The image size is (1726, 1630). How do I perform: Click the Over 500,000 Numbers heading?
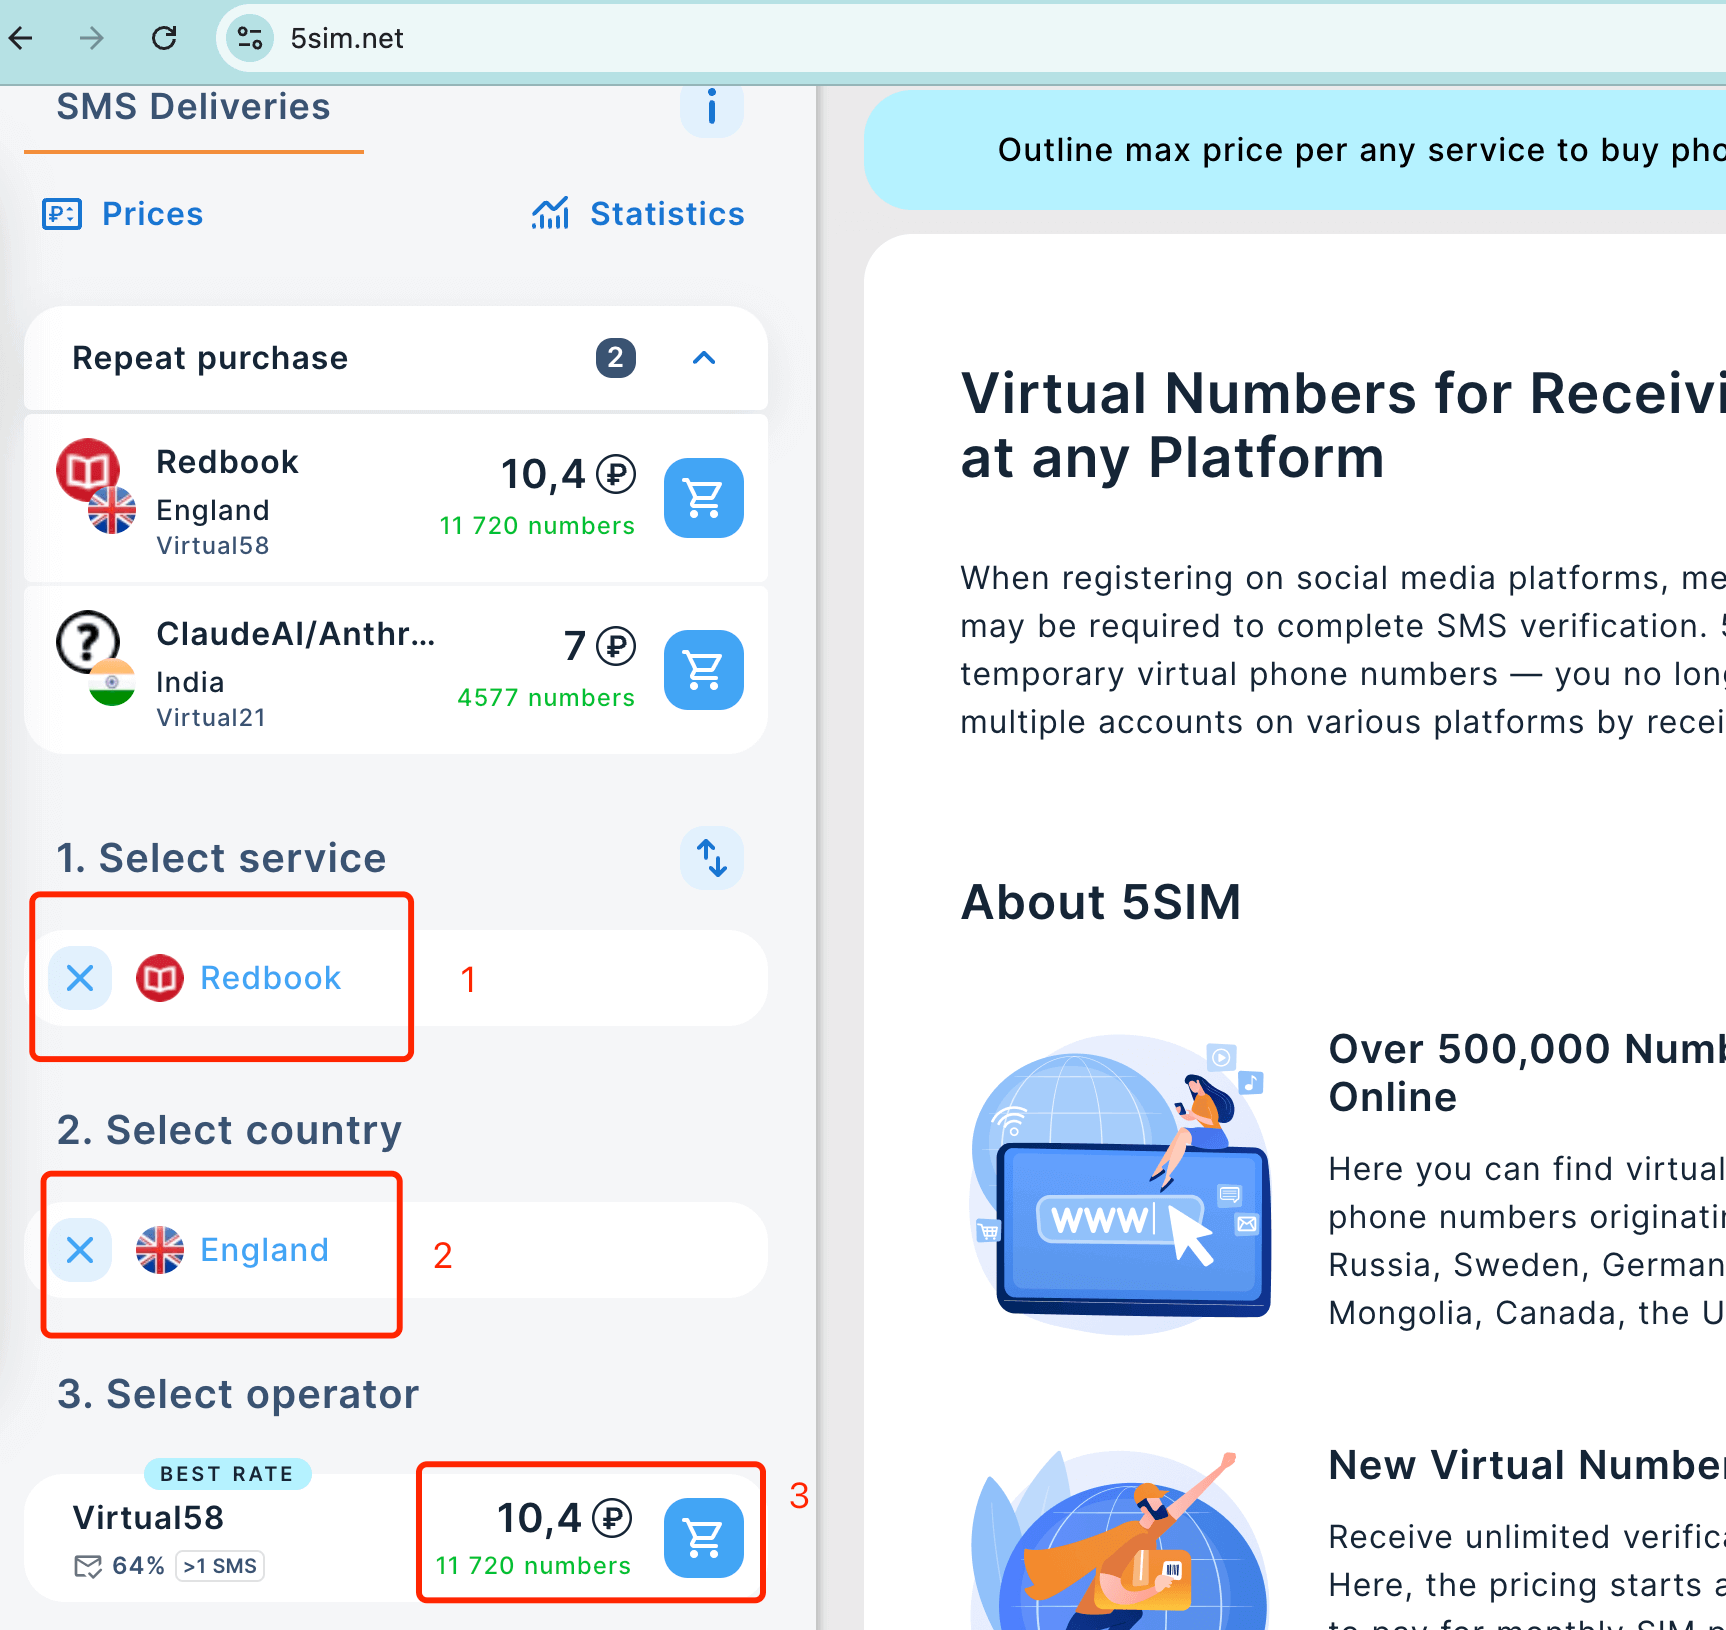pos(1527,1073)
